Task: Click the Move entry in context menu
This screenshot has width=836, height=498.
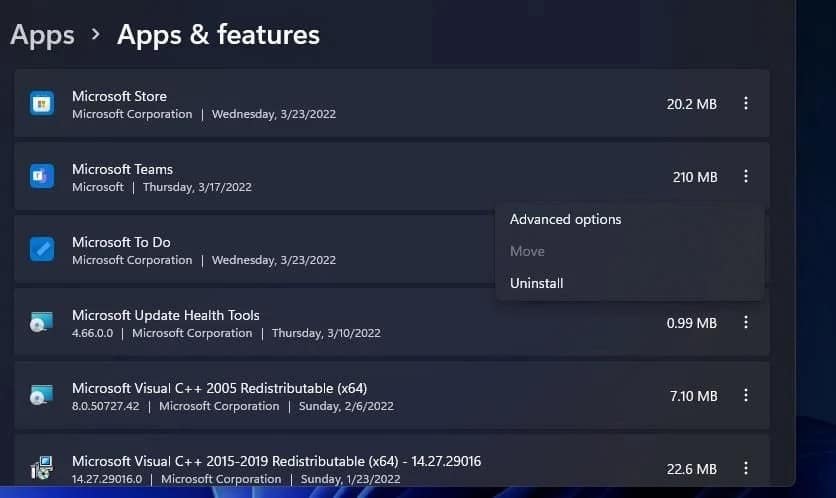Action: (x=527, y=252)
